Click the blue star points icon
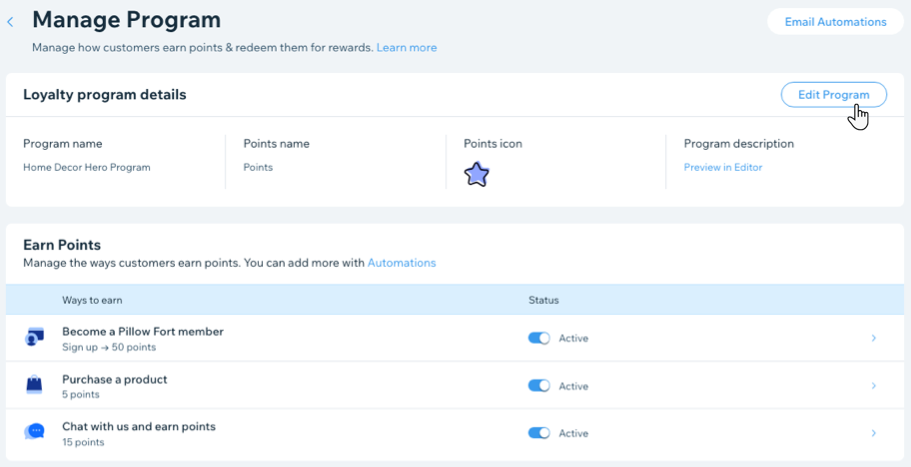Screen dimensions: 911x467 click(x=477, y=176)
